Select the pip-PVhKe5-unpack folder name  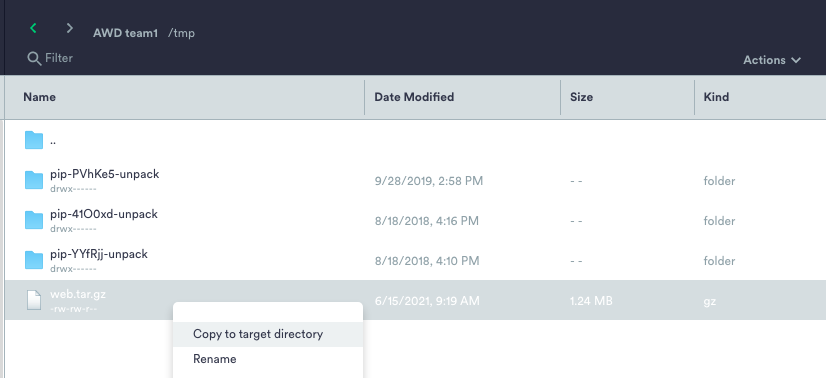click(105, 174)
